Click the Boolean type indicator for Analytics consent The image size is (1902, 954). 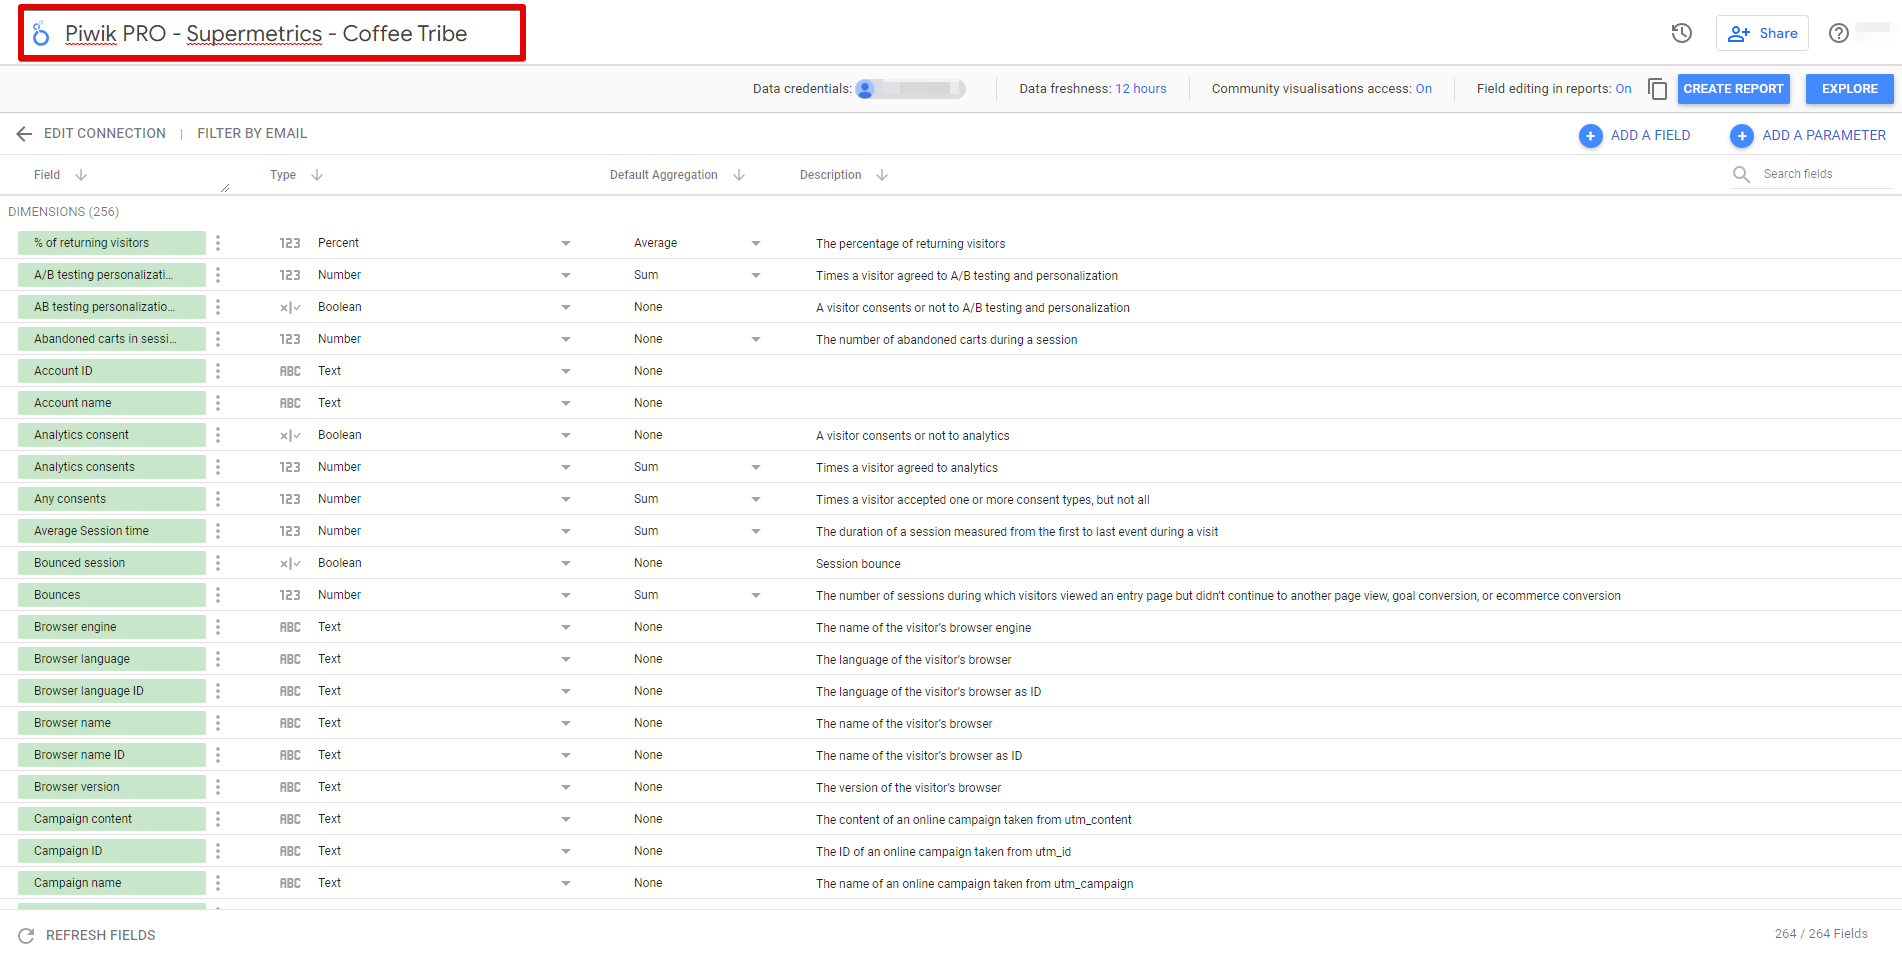coord(289,434)
